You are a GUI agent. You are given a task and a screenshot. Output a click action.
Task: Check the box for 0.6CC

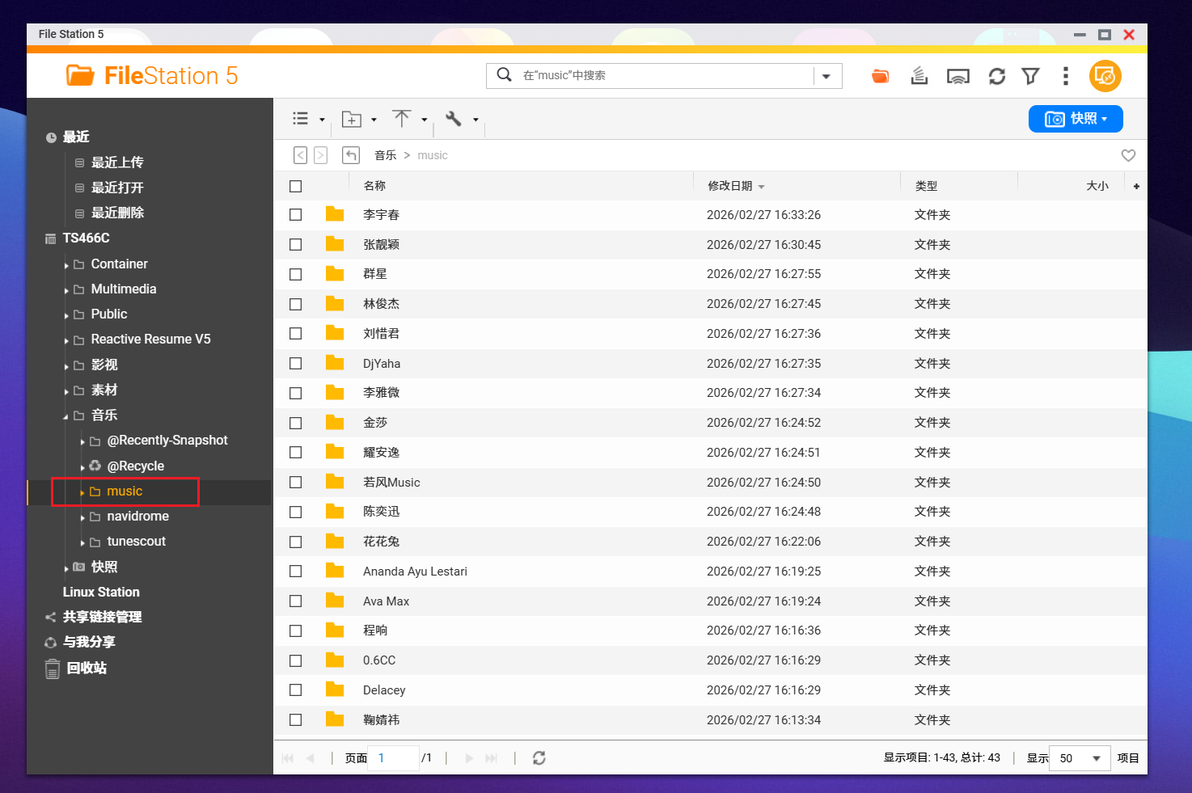(x=296, y=661)
